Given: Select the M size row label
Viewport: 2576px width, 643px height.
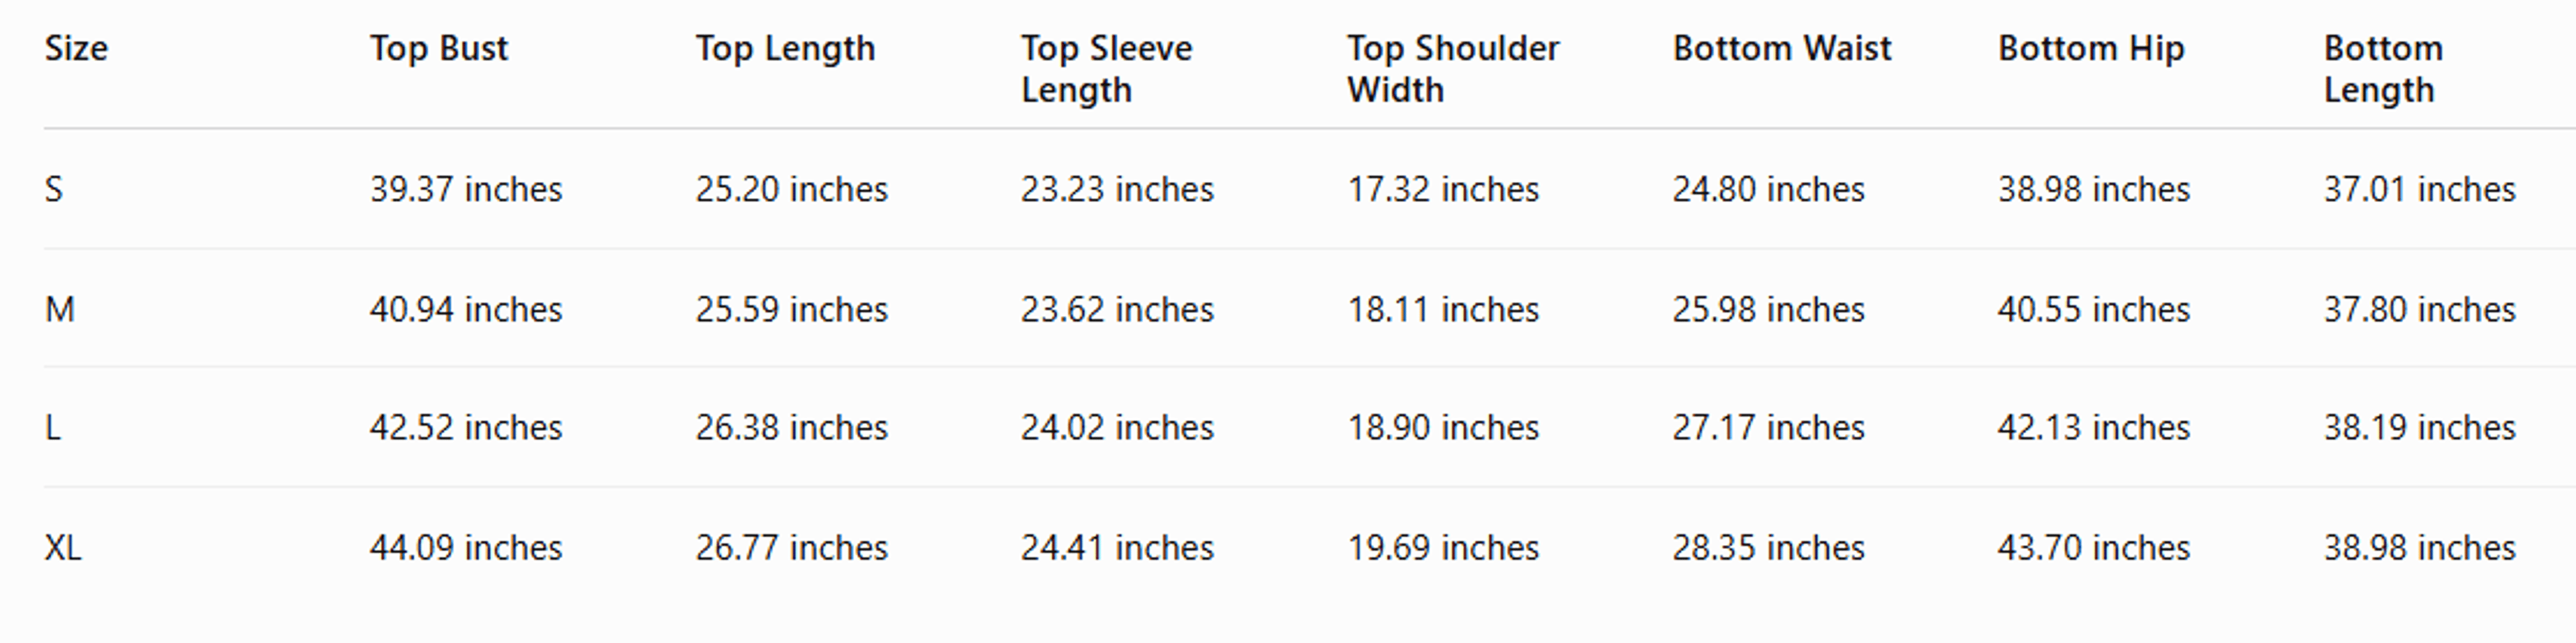Looking at the screenshot, I should (x=60, y=309).
